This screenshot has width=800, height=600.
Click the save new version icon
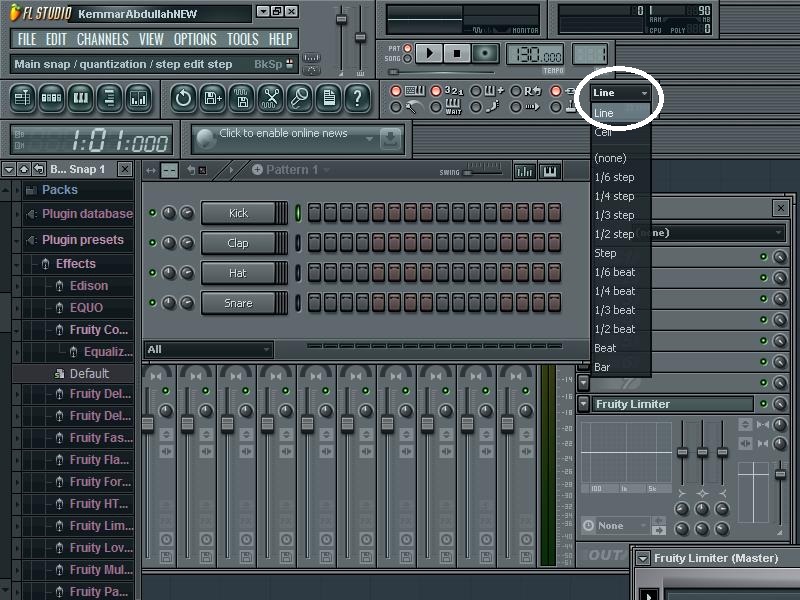(x=212, y=97)
